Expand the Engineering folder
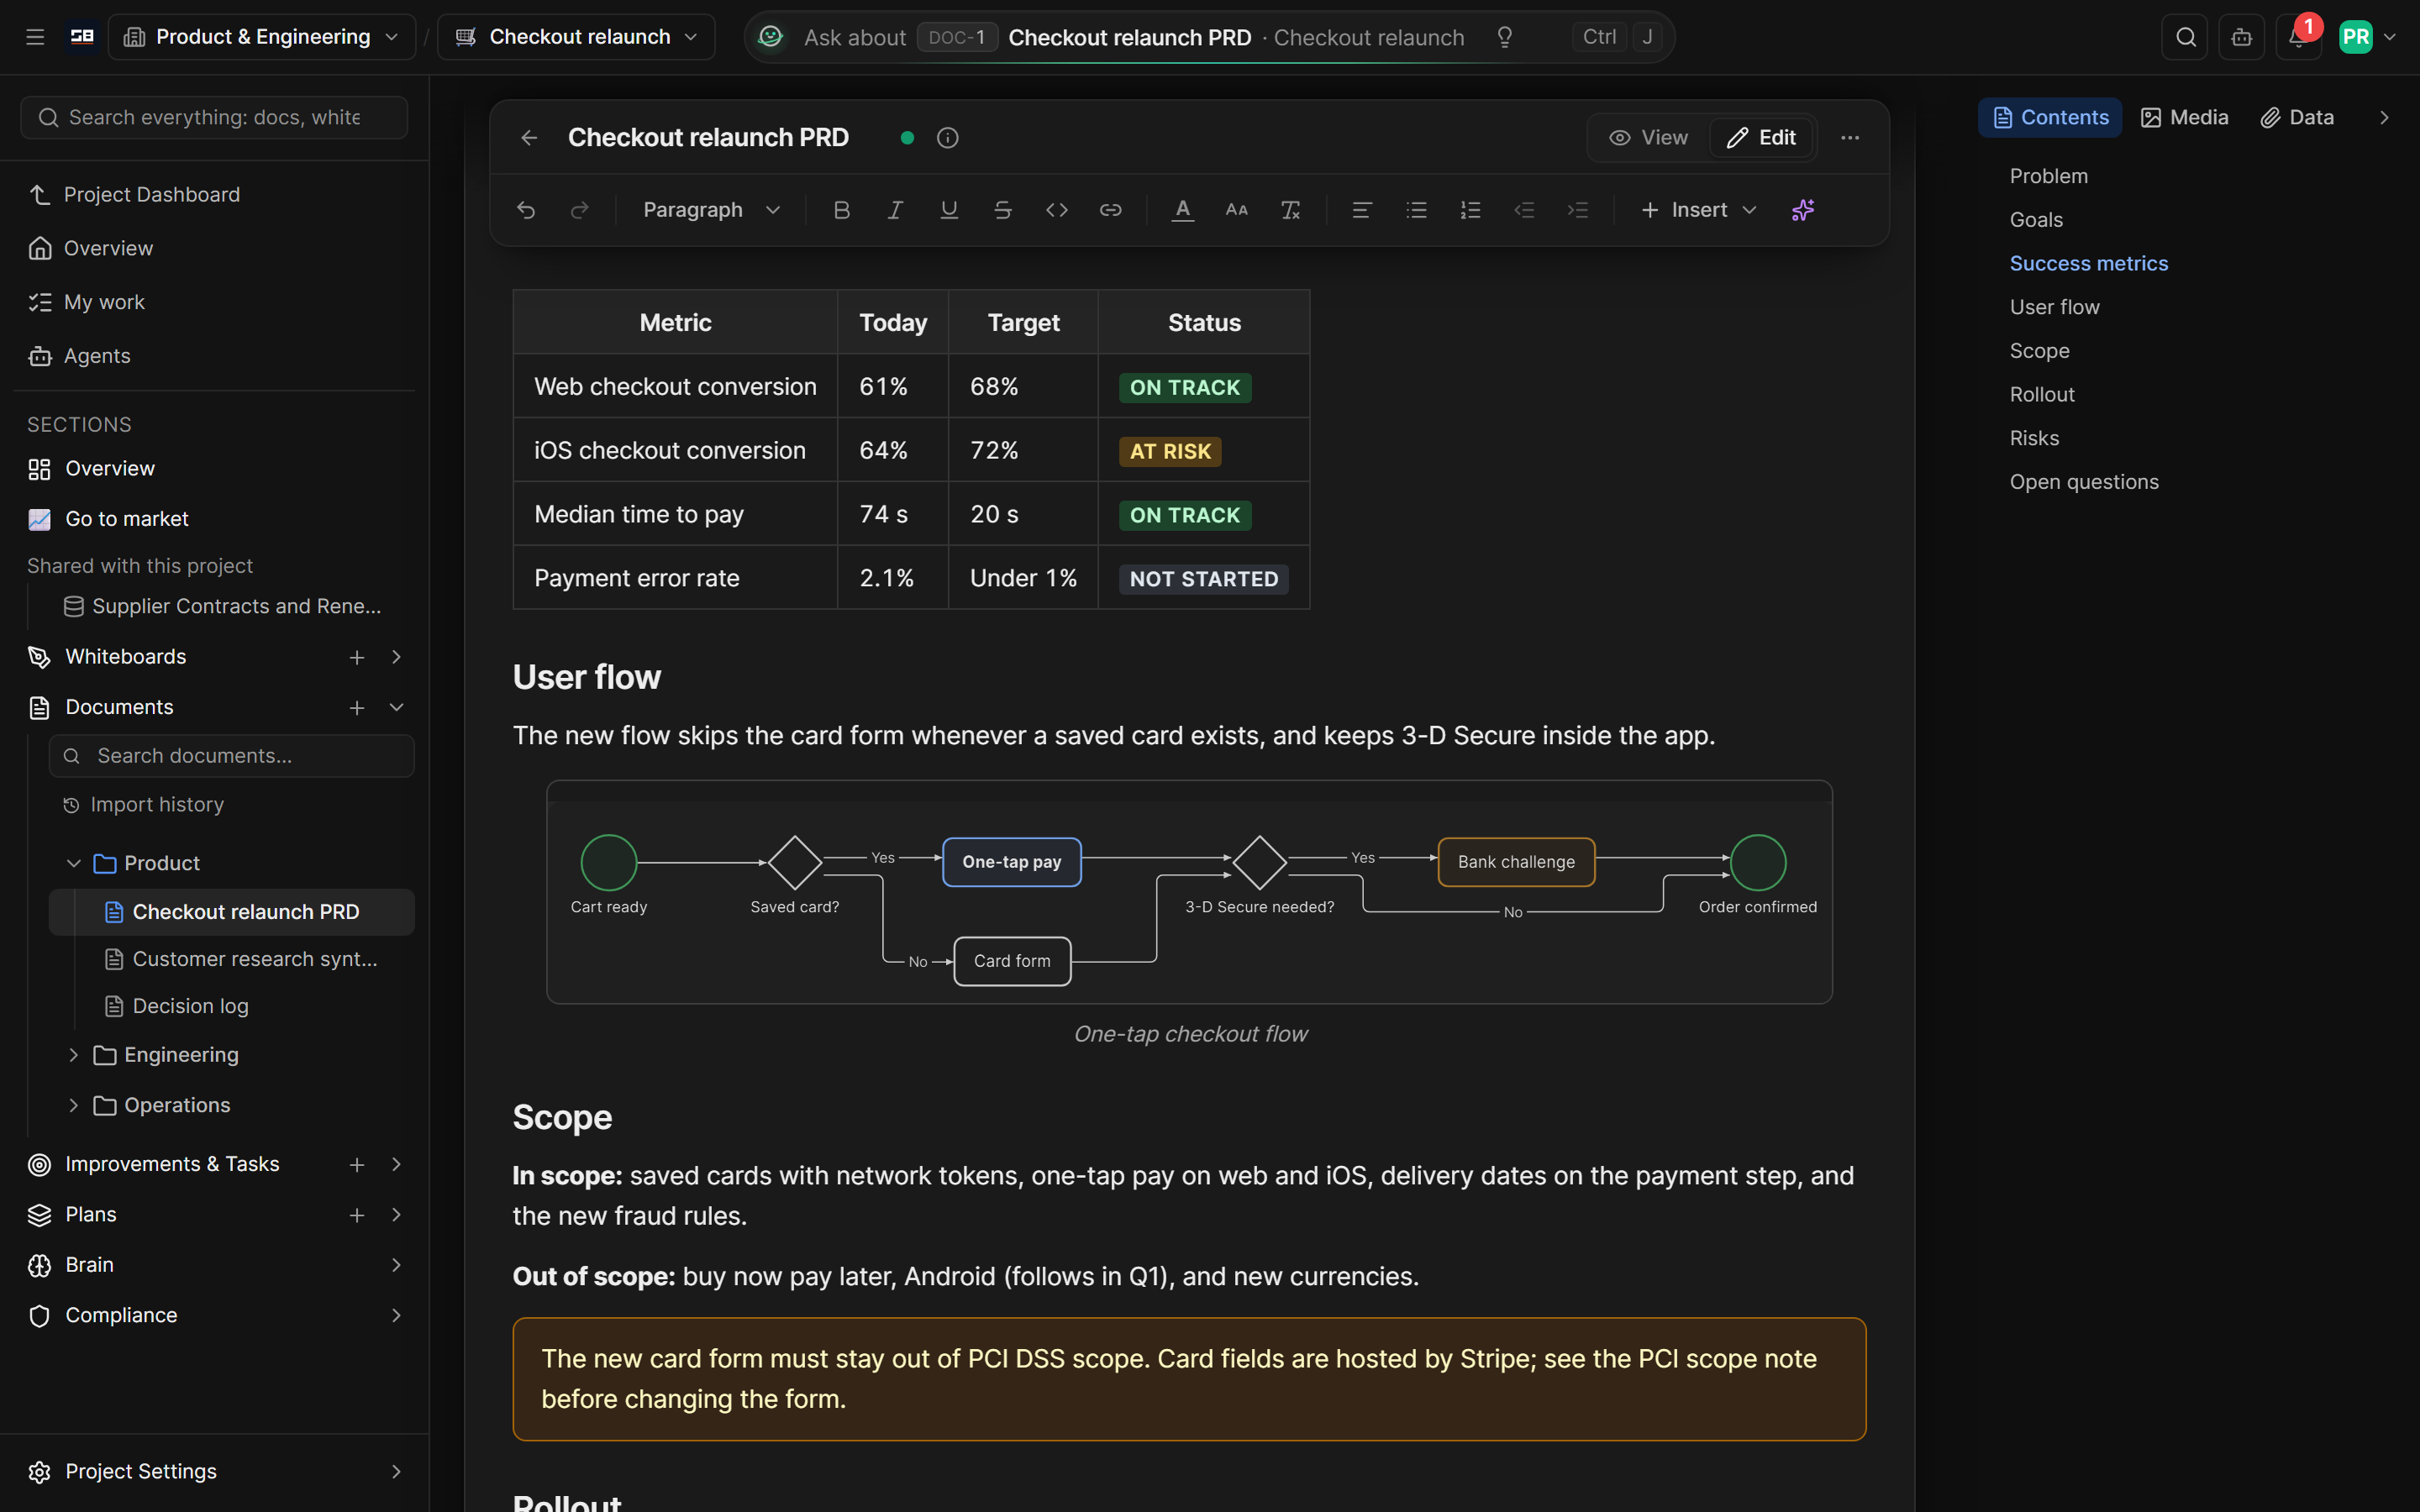2420x1512 pixels. [73, 1055]
